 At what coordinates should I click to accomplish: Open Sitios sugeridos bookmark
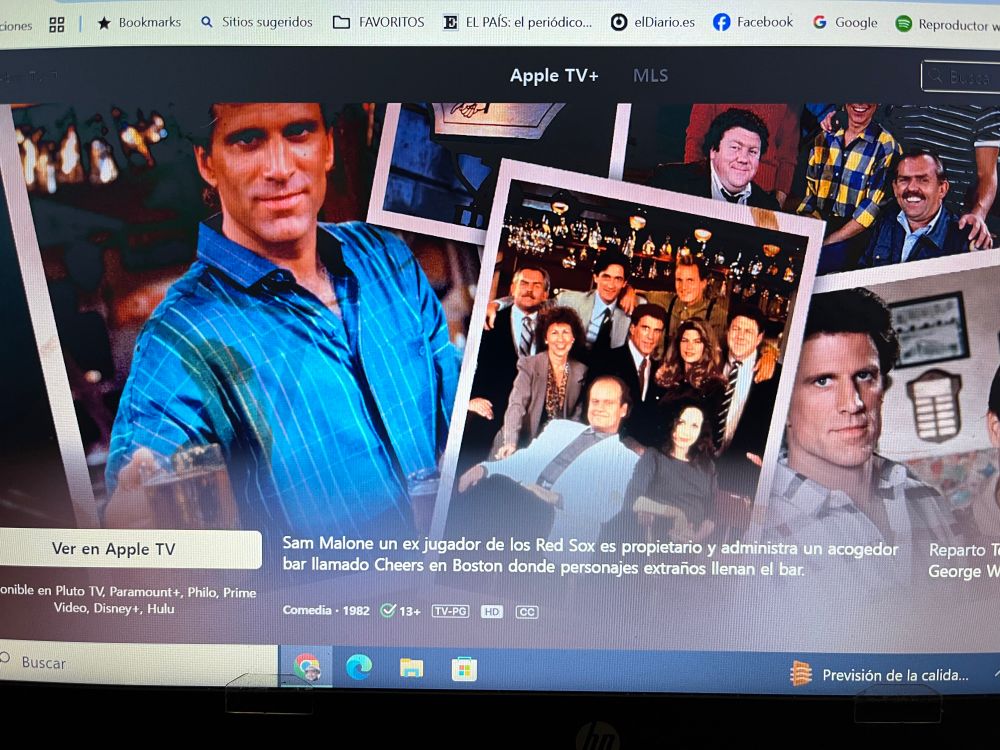[256, 22]
